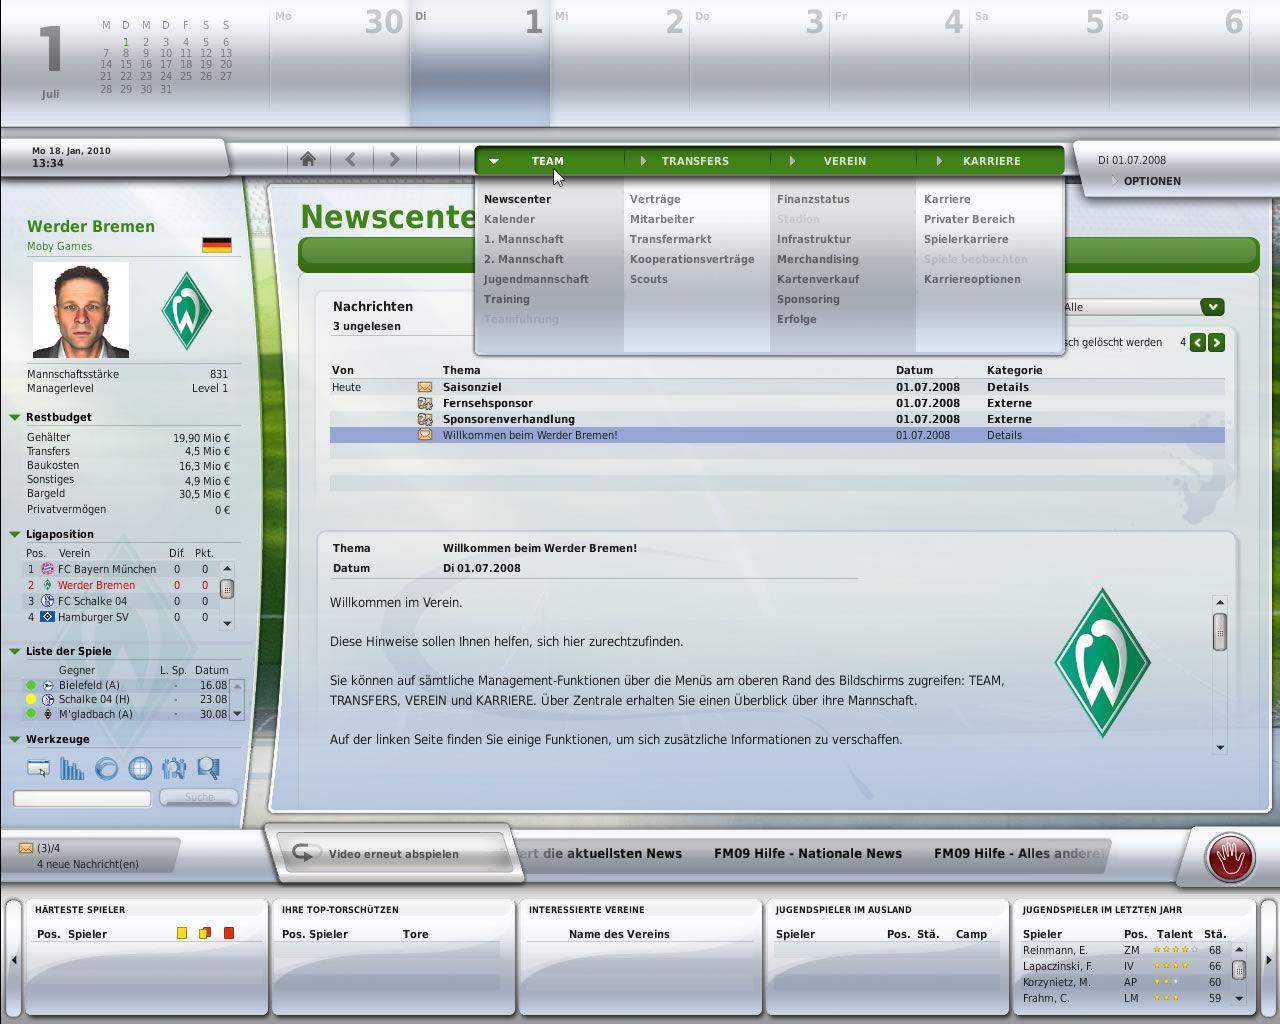The width and height of the screenshot is (1280, 1024).
Task: Click the large Werder Bremen crest in message
Action: pos(1102,662)
